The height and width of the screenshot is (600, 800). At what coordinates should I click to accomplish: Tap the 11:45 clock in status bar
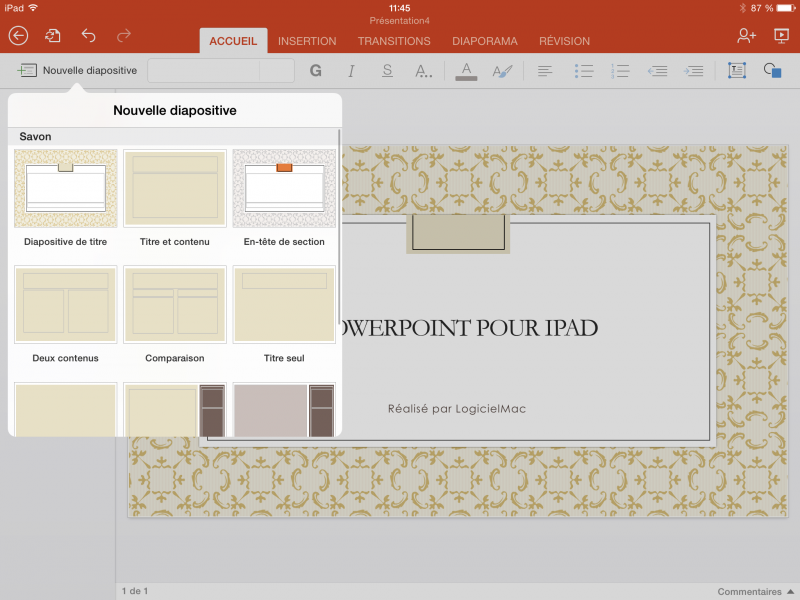399,8
